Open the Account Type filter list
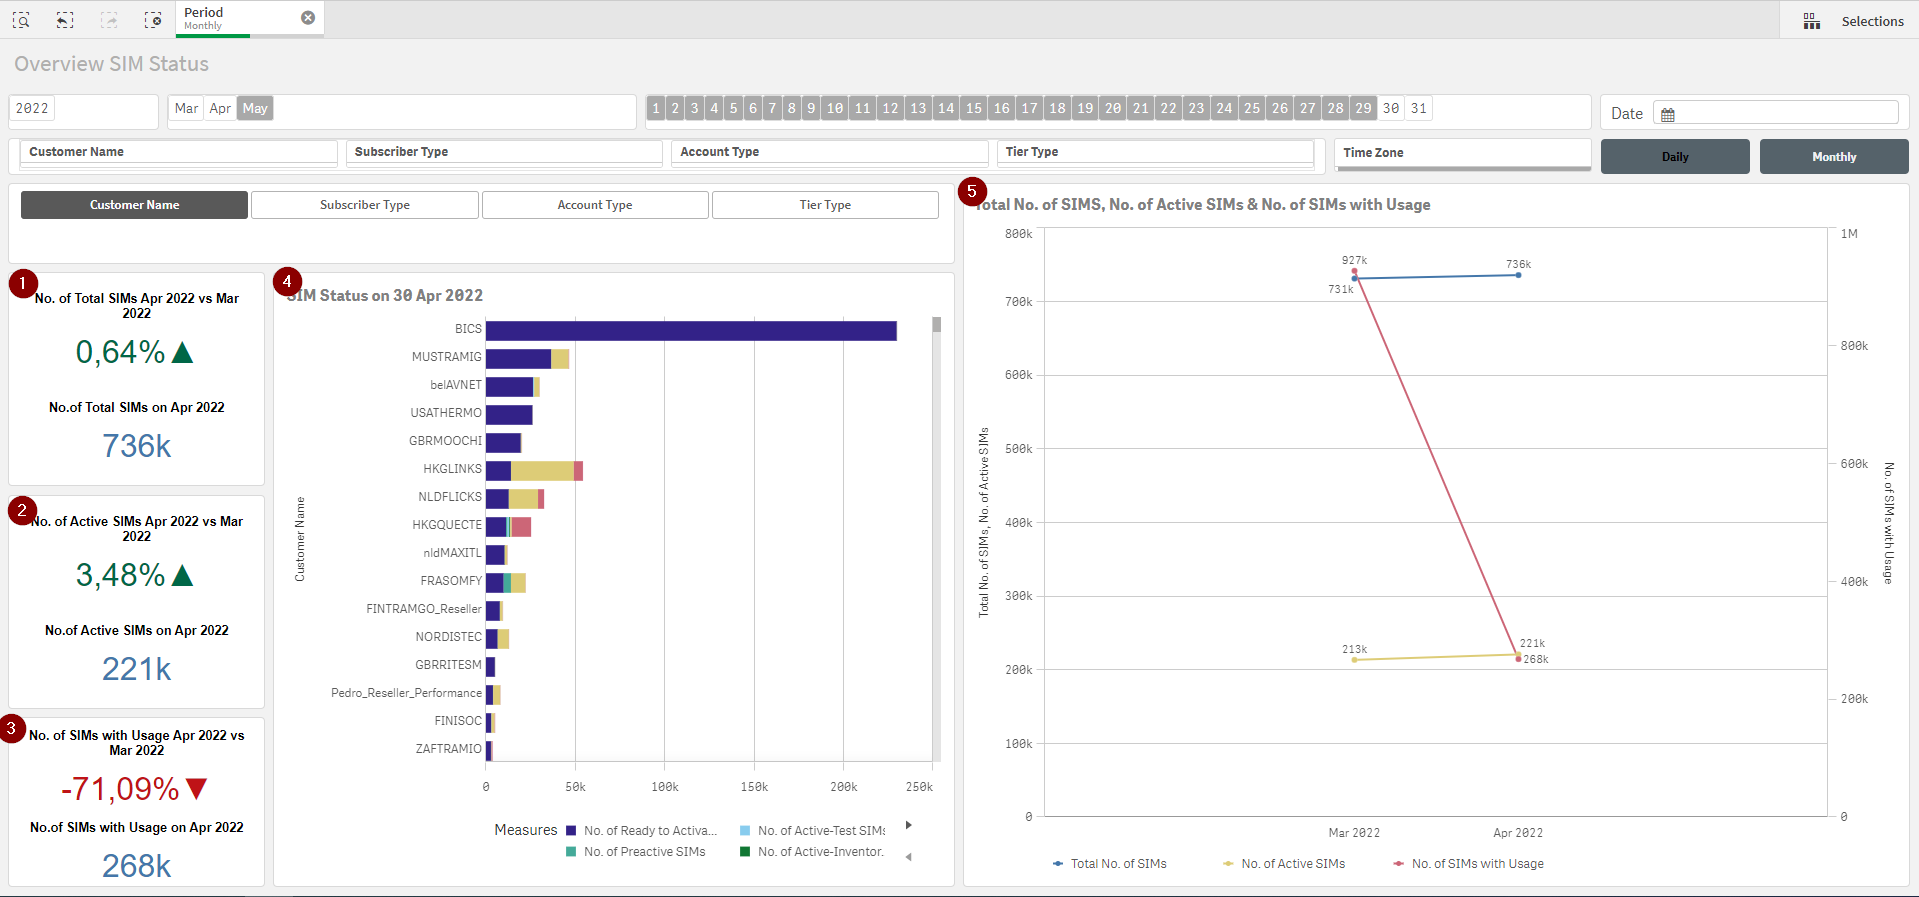The image size is (1919, 897). 828,152
